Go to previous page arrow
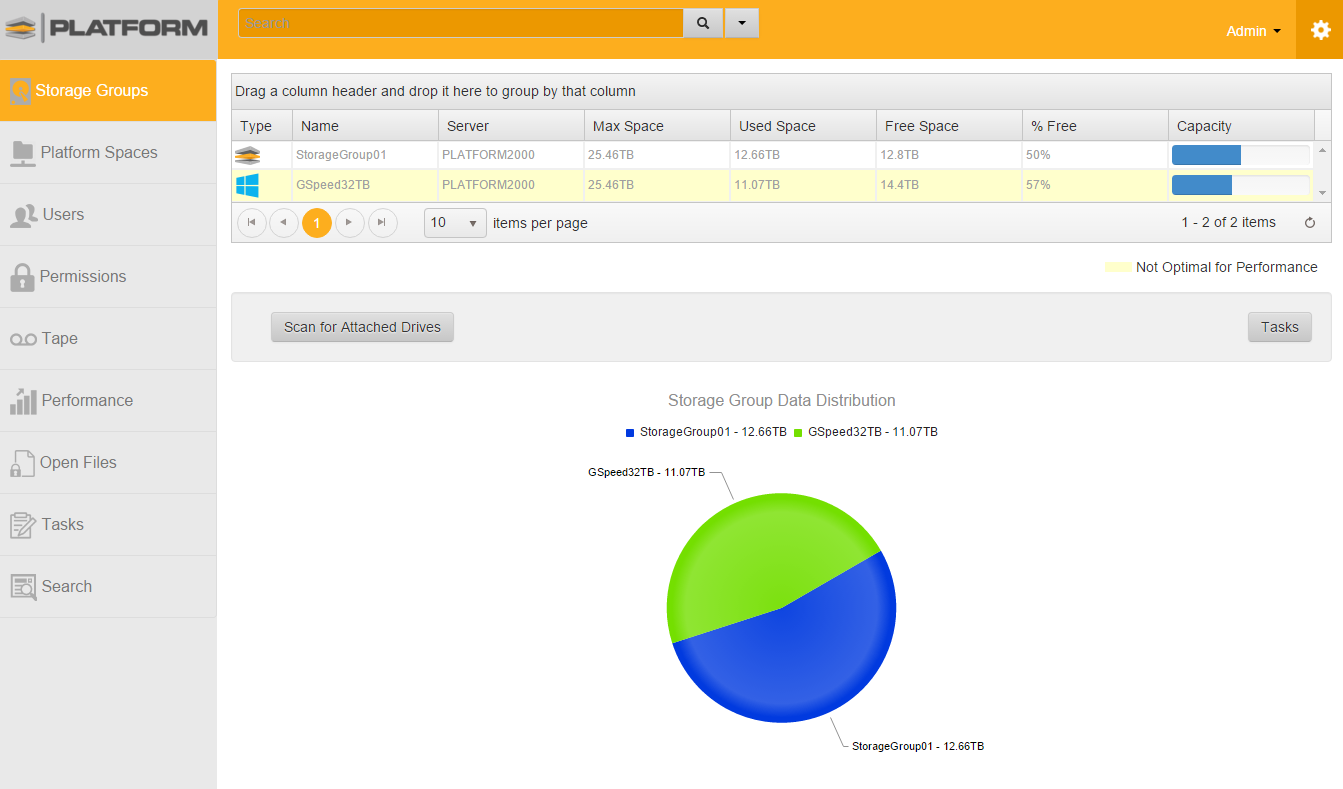Viewport: 1343px width, 789px height. (284, 223)
